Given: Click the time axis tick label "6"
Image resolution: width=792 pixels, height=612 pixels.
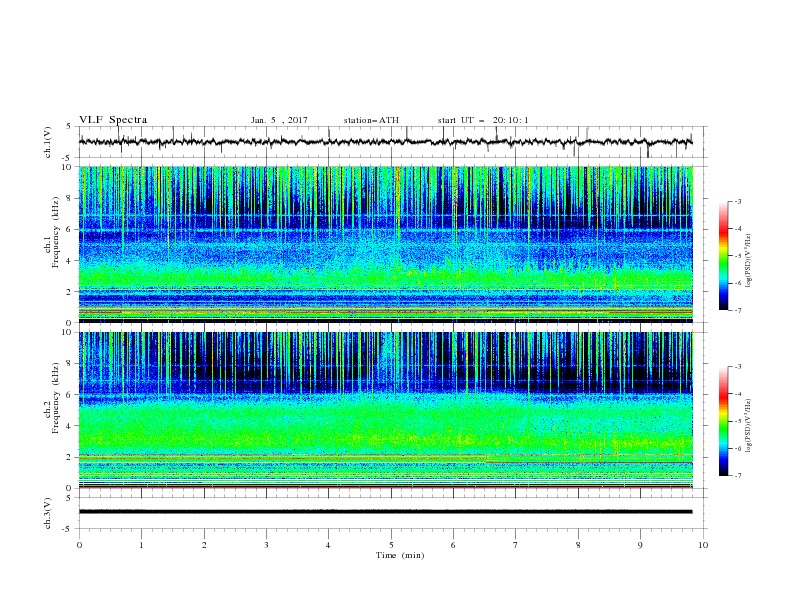Looking at the screenshot, I should coord(453,545).
